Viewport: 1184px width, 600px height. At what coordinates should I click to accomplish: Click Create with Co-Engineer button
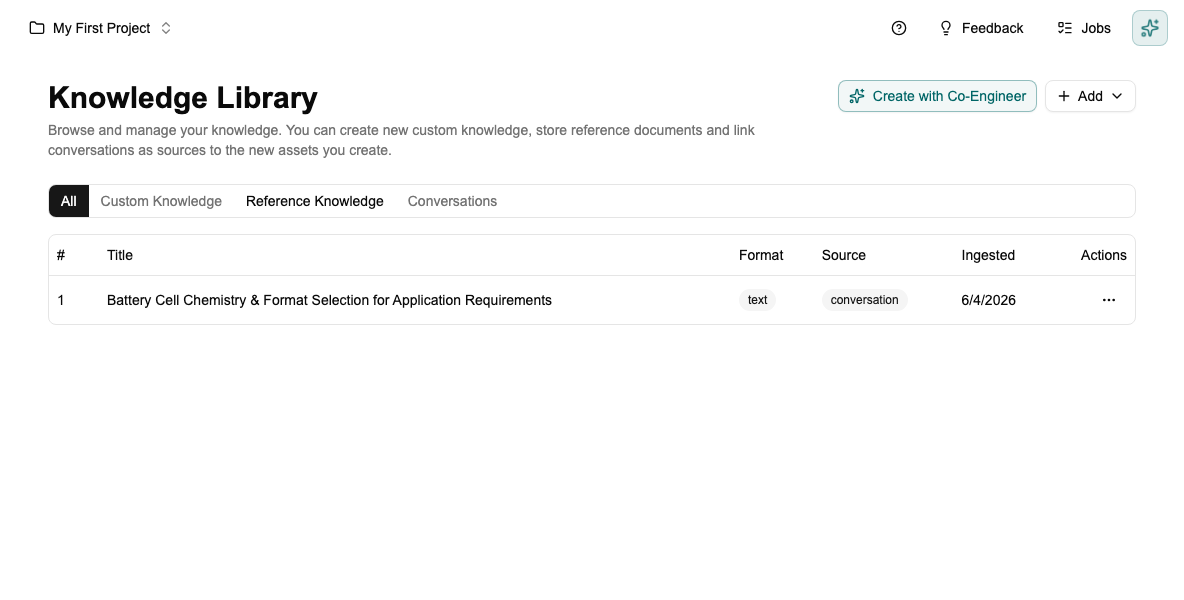point(937,96)
